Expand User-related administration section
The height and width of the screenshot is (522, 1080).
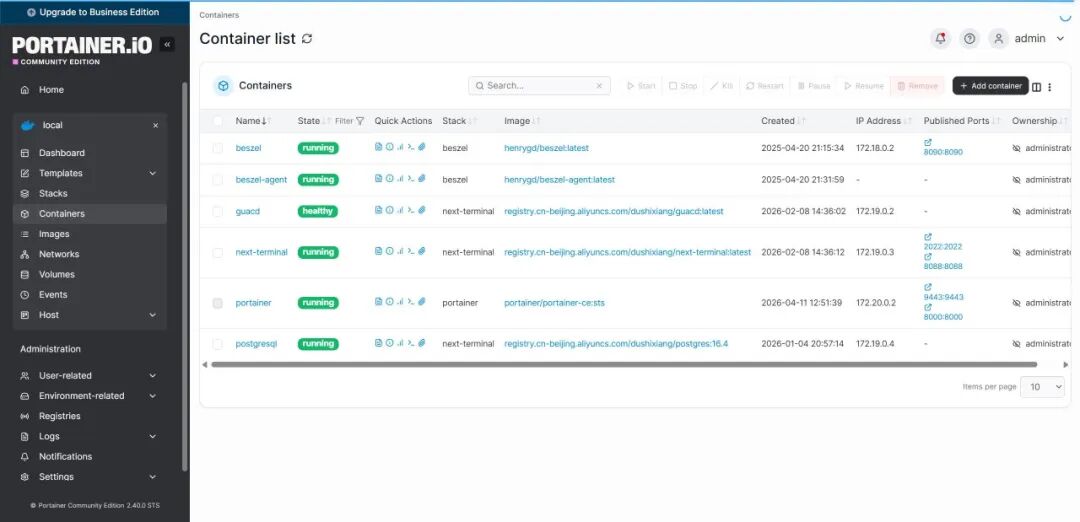(153, 376)
